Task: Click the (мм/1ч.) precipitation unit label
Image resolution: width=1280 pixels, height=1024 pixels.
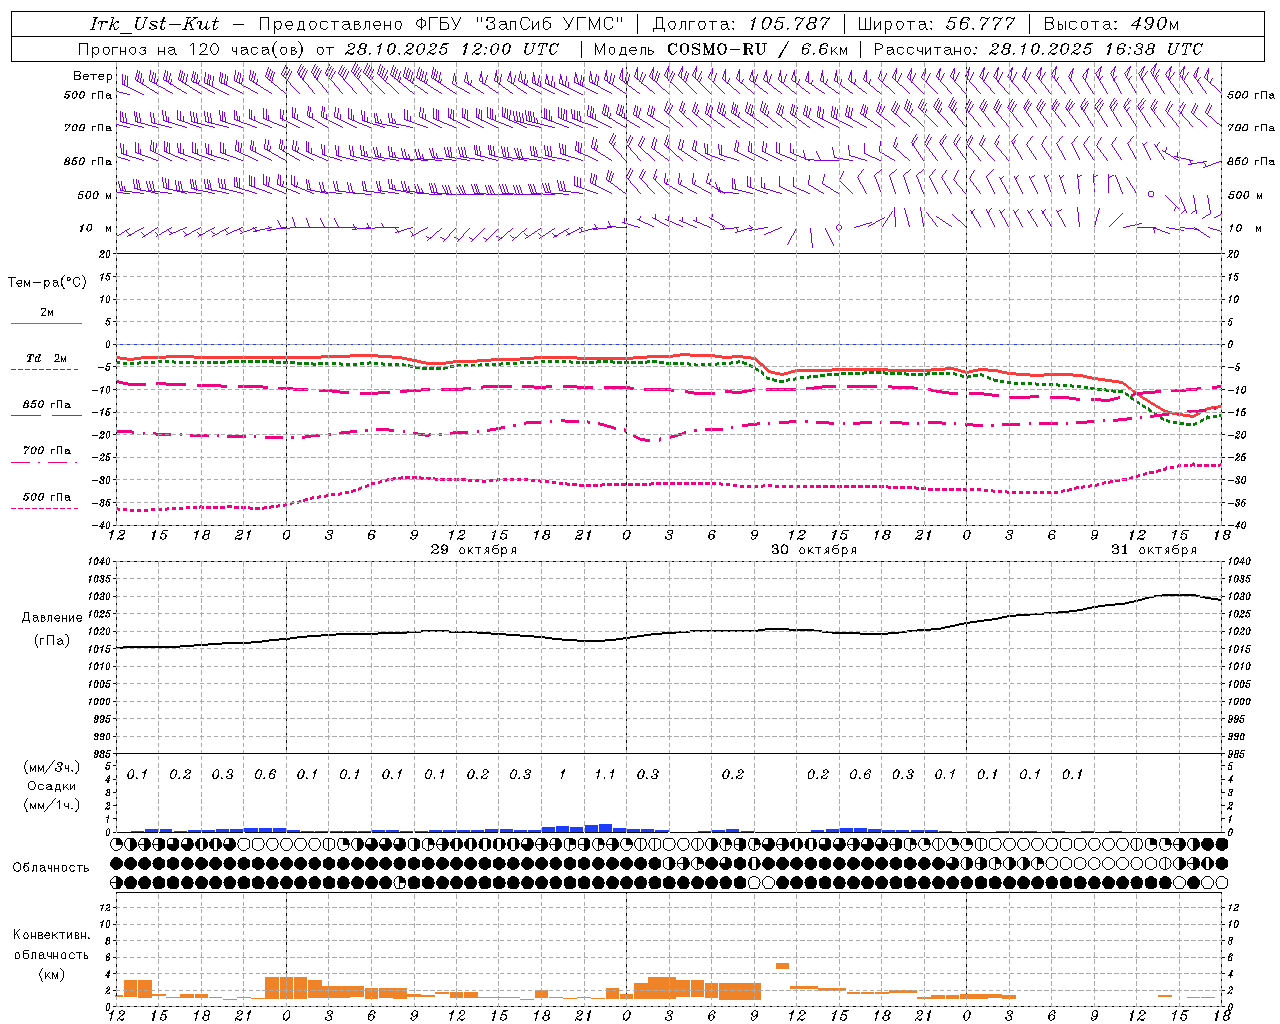Action: [x=52, y=805]
